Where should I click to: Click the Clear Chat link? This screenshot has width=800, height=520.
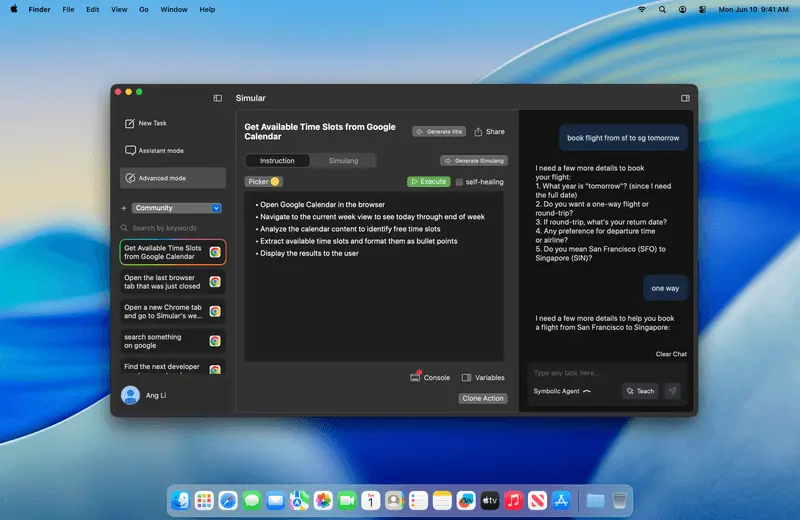(x=671, y=354)
